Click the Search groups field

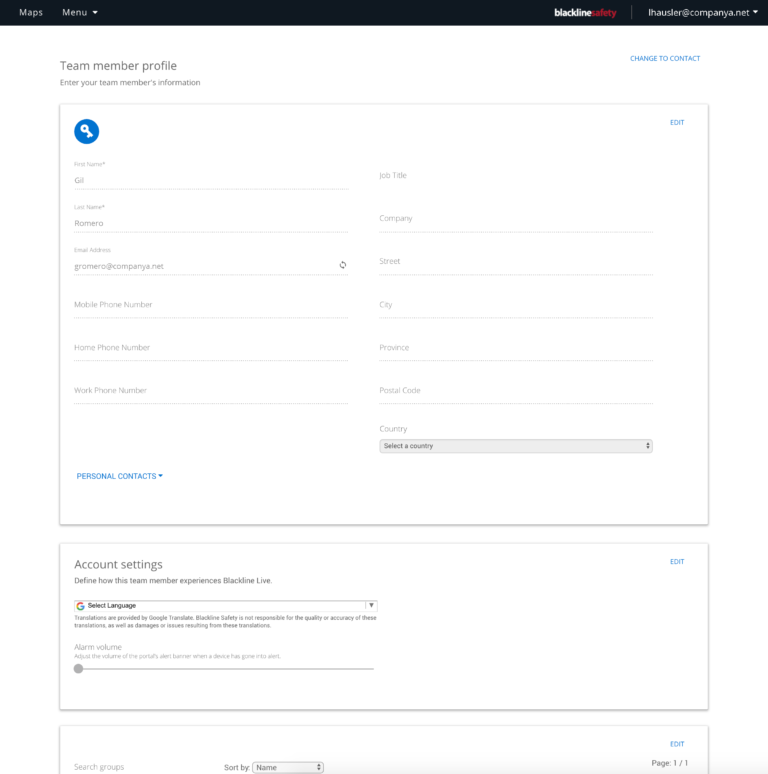click(x=130, y=767)
